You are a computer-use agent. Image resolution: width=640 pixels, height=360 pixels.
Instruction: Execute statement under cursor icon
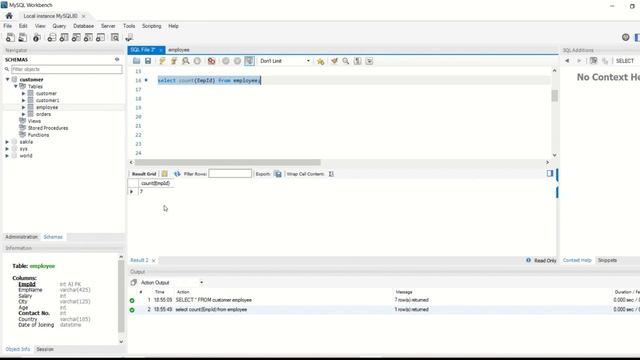click(x=174, y=61)
